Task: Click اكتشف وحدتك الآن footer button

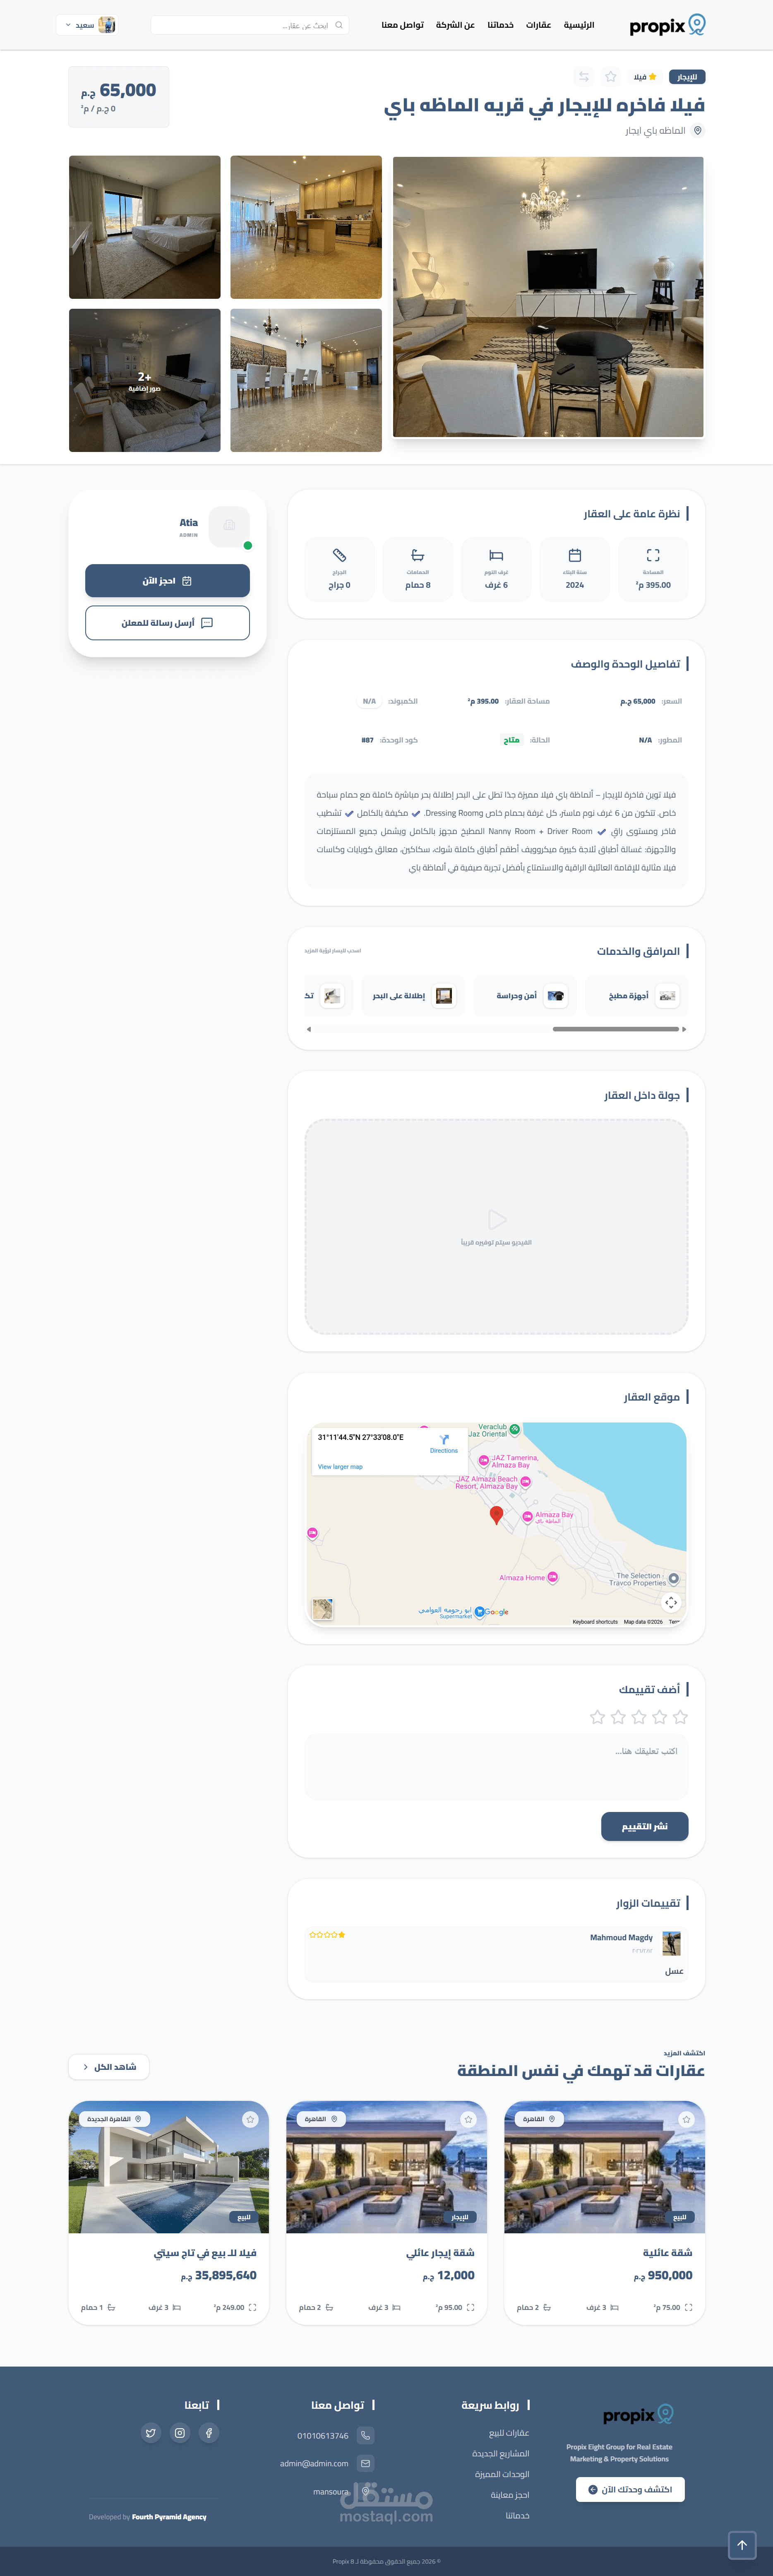Action: pos(630,2489)
